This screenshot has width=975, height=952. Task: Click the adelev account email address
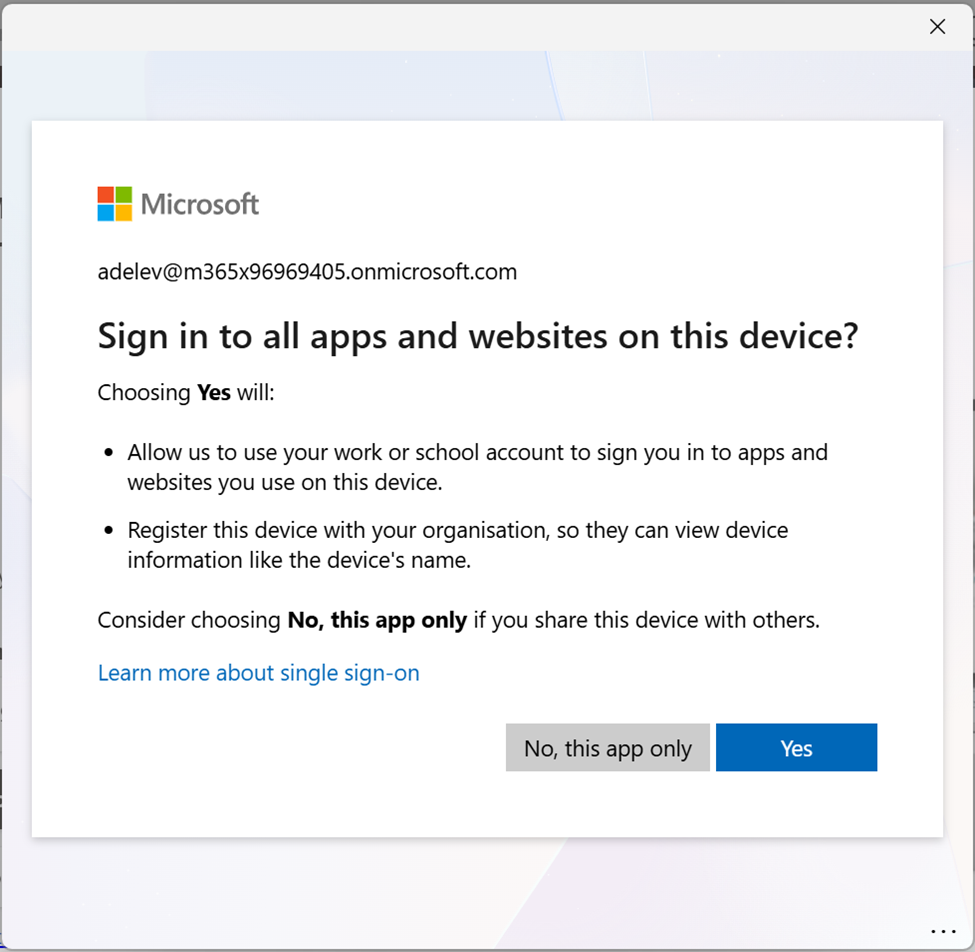click(x=306, y=271)
